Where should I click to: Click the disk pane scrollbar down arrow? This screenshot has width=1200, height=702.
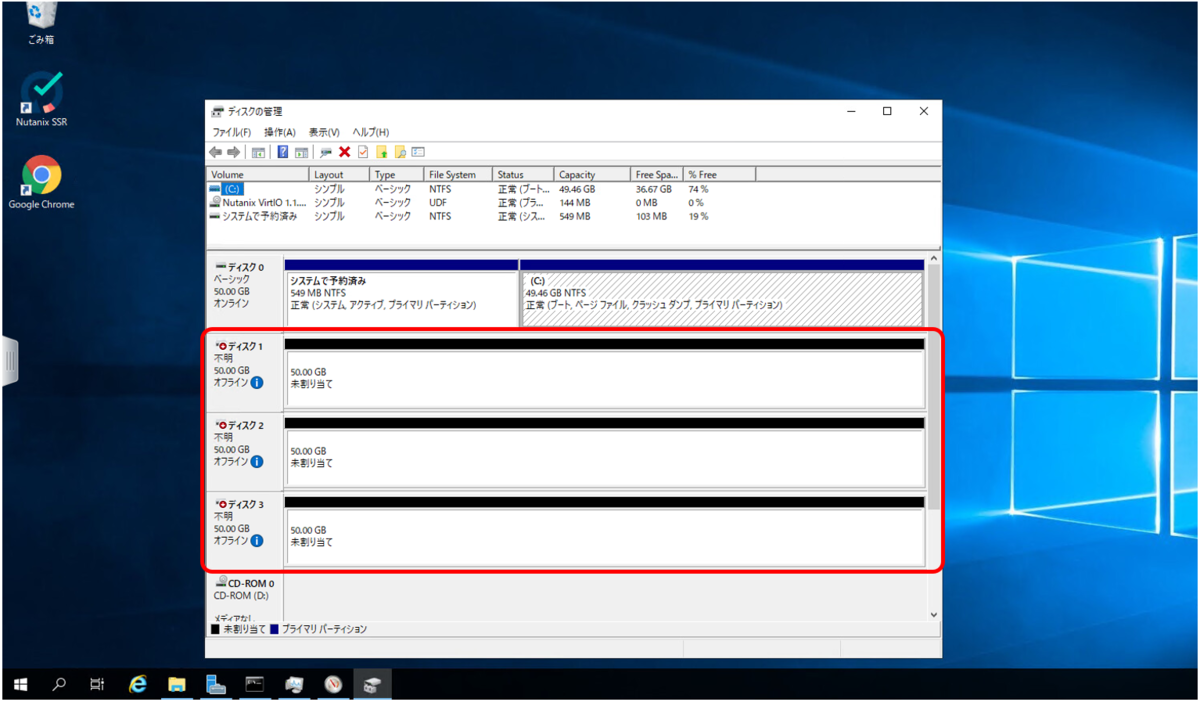pos(934,615)
